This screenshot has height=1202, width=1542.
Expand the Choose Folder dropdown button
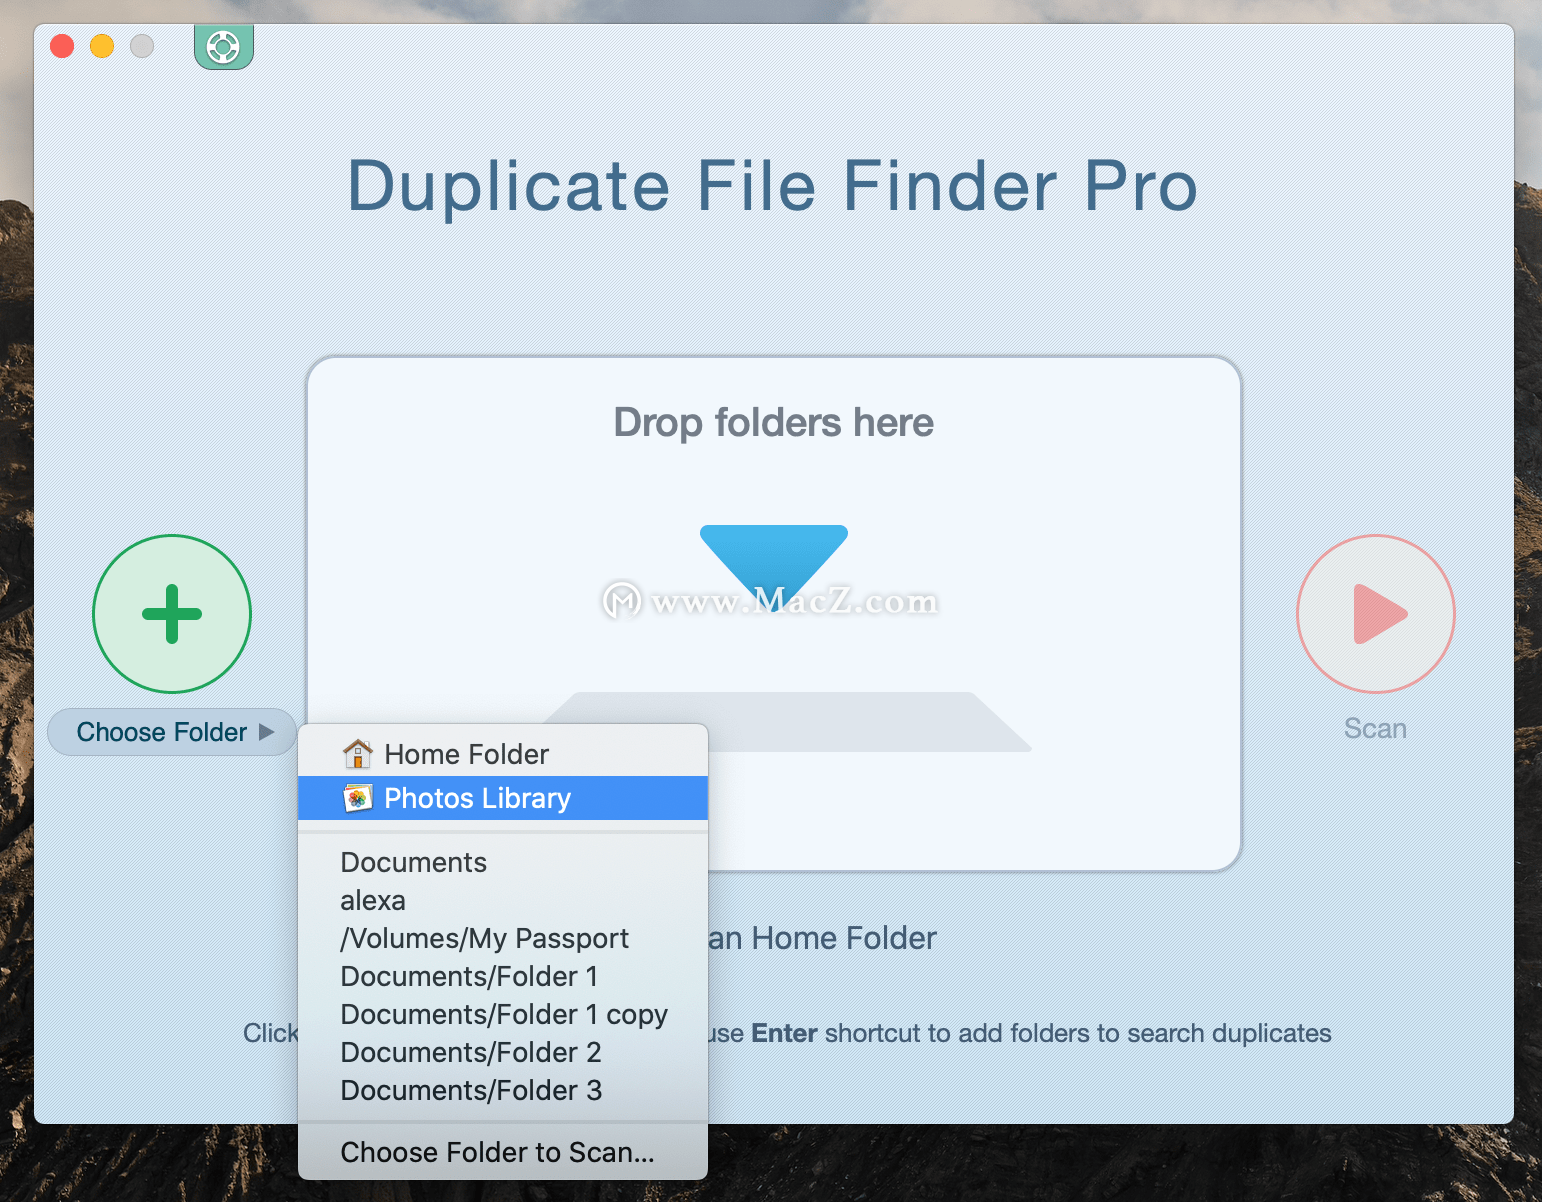click(x=172, y=732)
